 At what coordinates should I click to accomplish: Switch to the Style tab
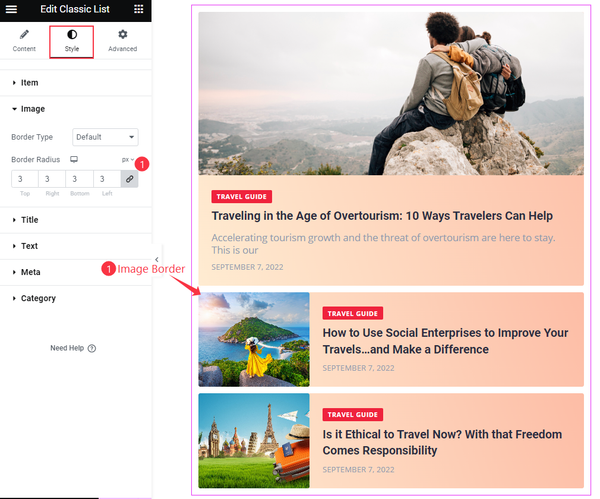pos(72,41)
